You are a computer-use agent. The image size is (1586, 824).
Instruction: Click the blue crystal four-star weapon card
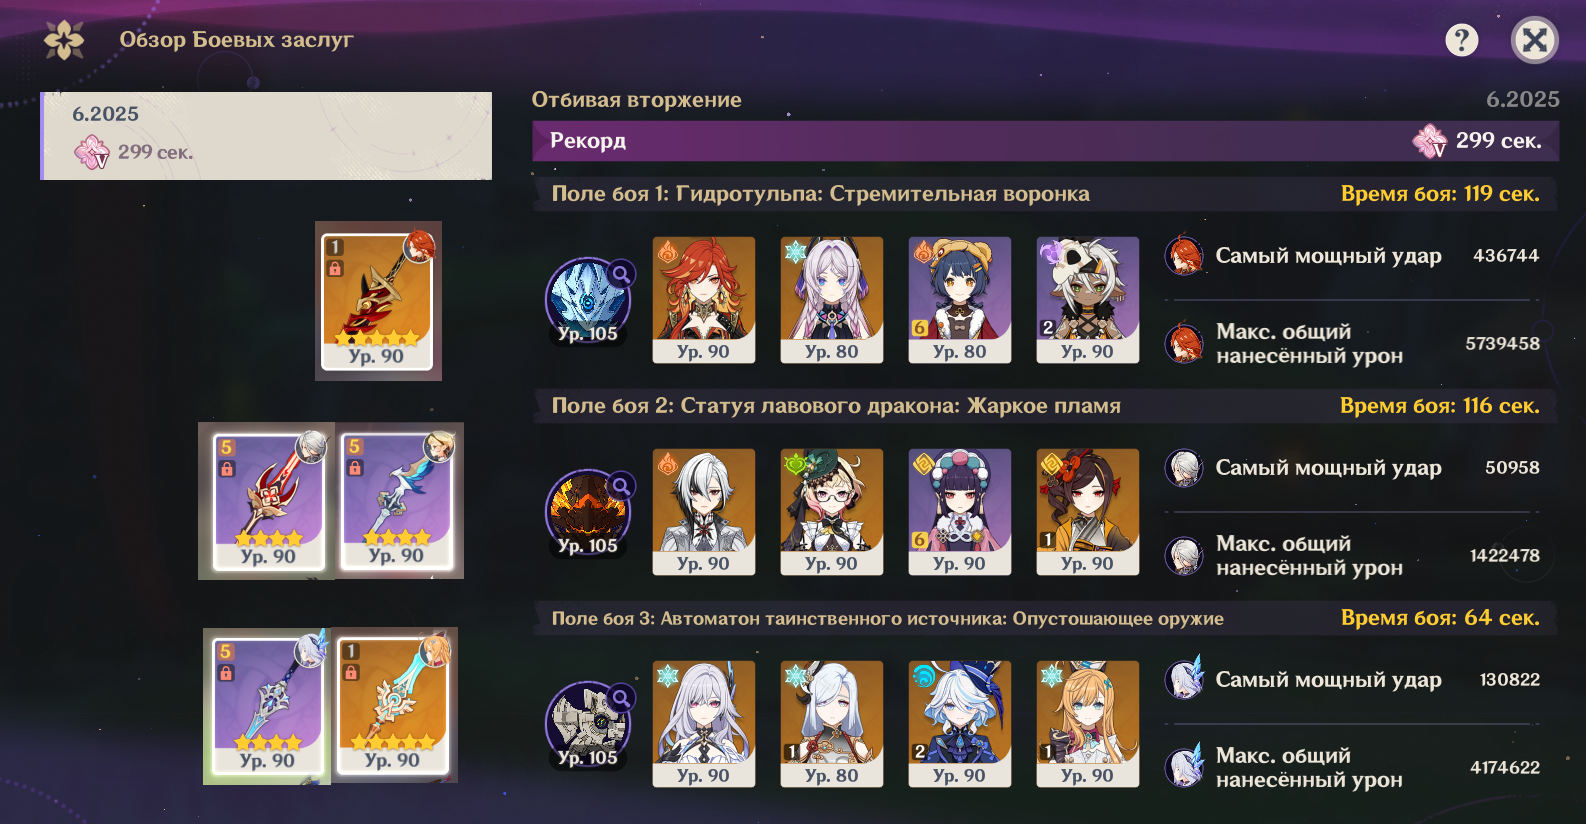coord(268,706)
